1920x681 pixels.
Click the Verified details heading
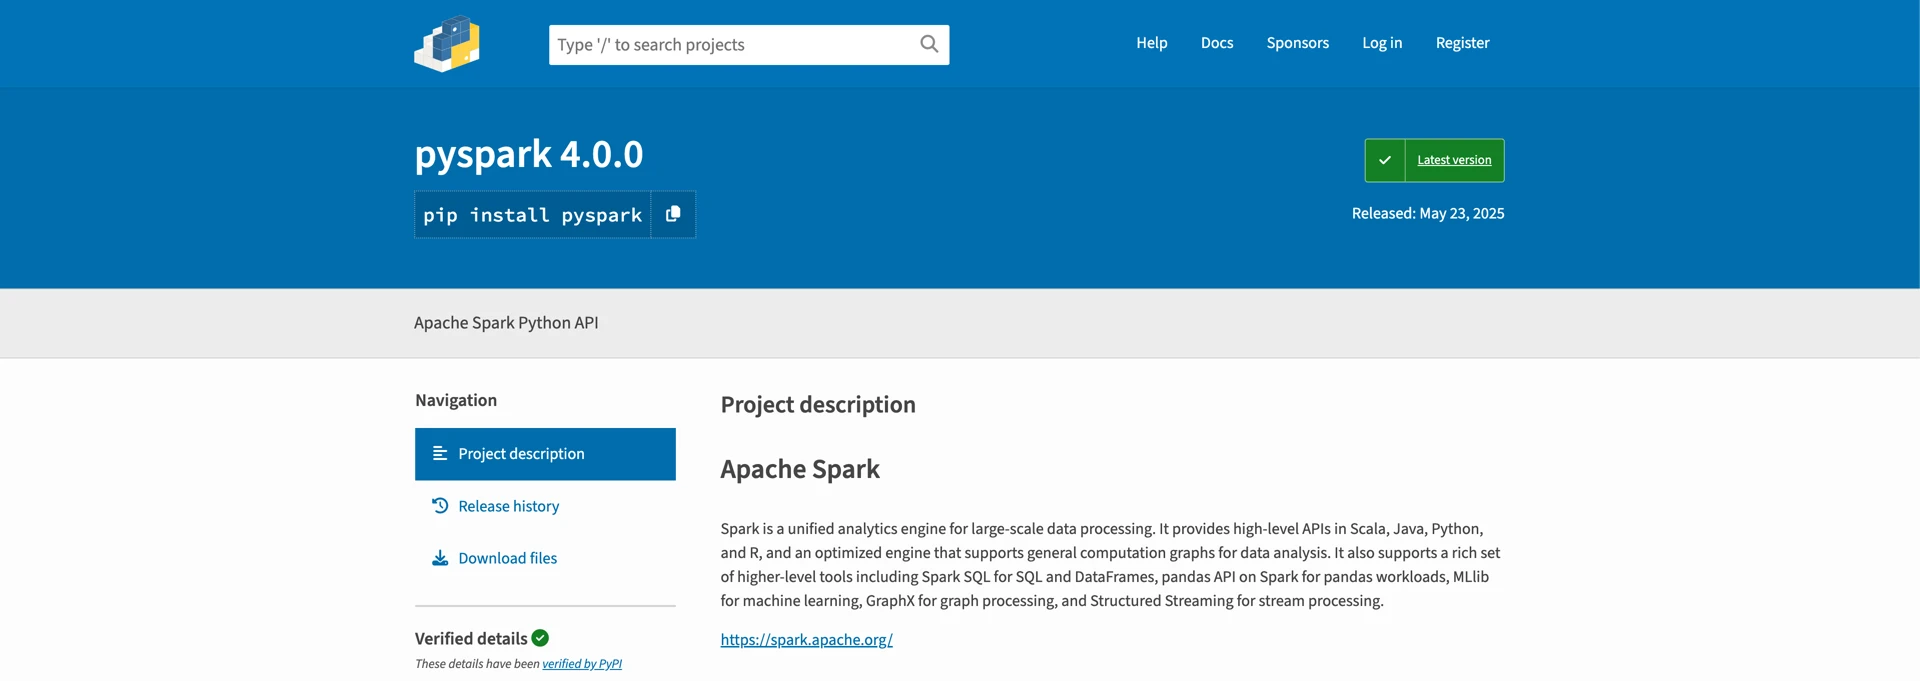click(x=471, y=638)
